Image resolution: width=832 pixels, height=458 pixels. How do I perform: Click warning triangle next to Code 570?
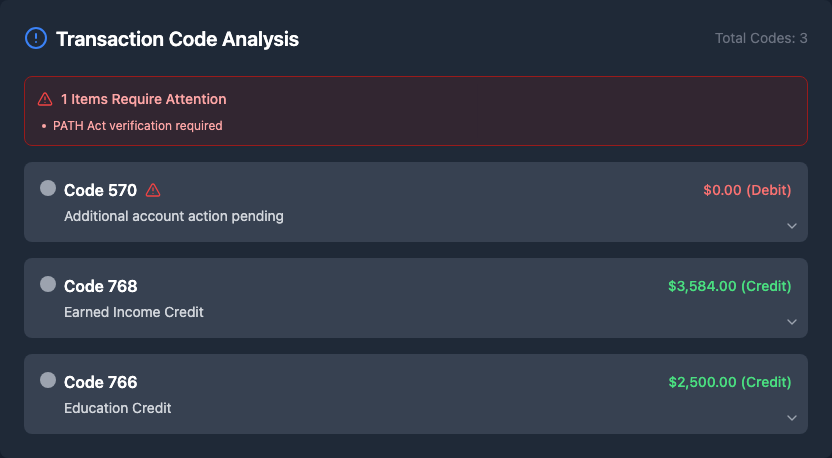[153, 190]
